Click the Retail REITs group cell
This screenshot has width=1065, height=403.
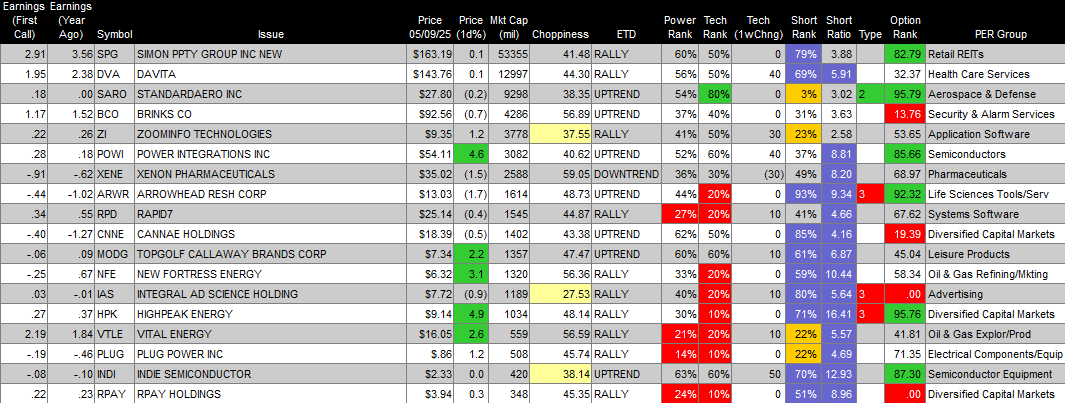point(994,53)
